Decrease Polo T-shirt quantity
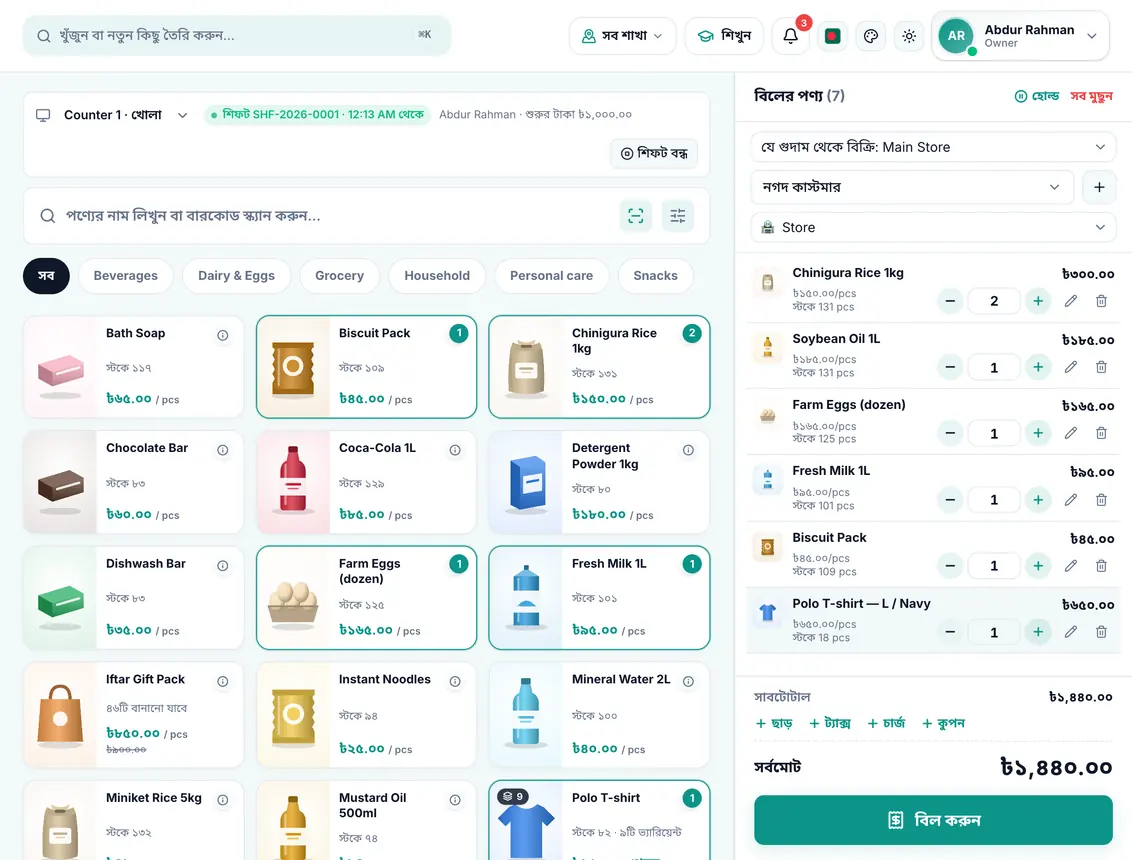This screenshot has height=860, width=1132. click(950, 632)
